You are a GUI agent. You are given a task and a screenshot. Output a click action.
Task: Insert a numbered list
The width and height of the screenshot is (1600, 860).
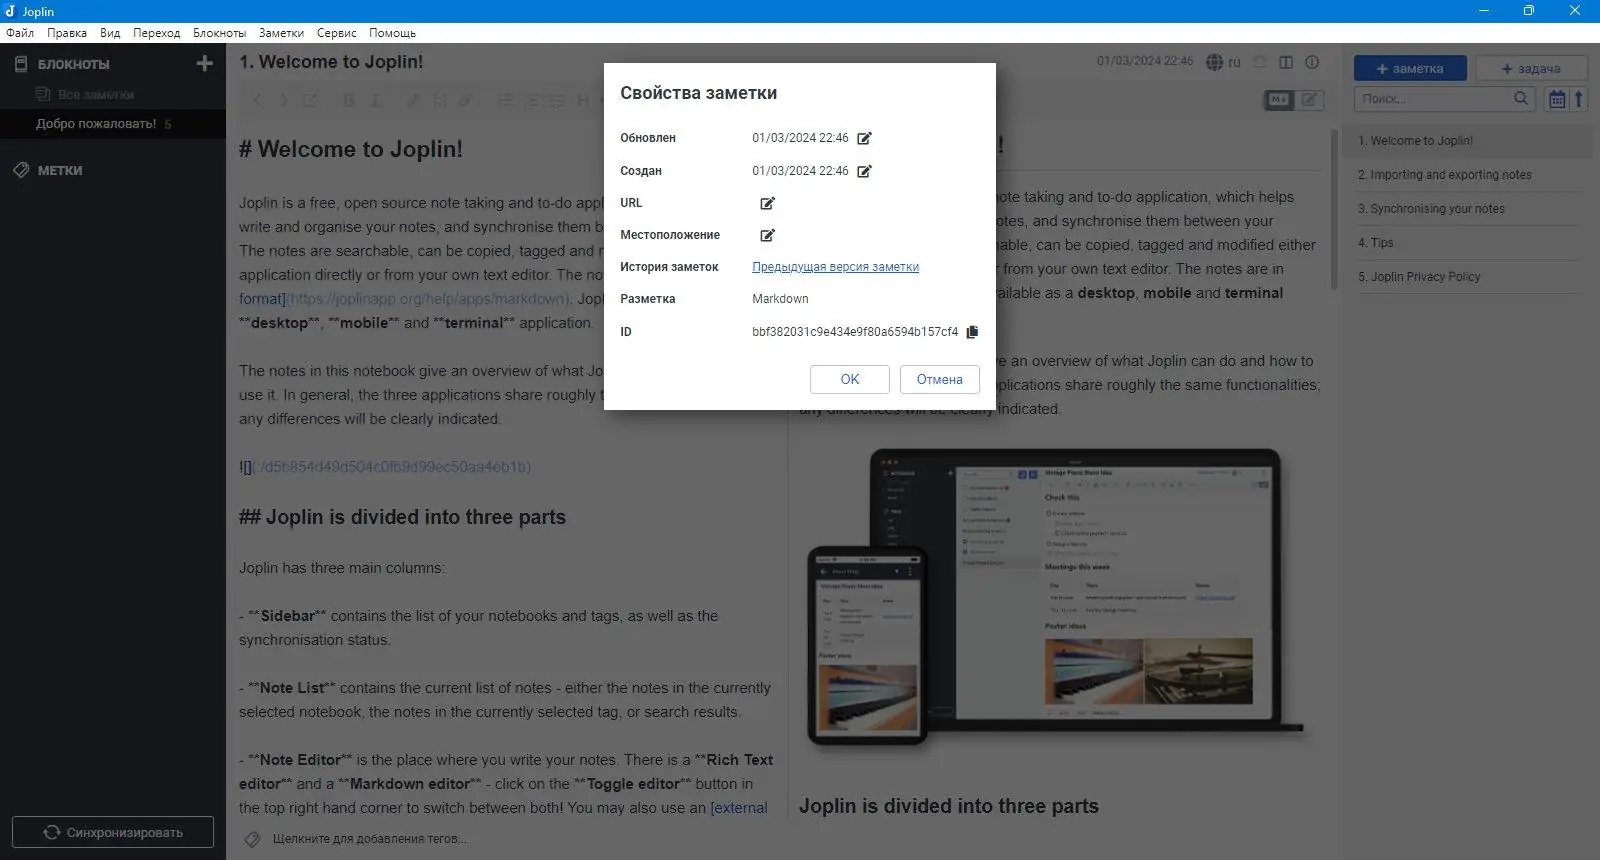[x=531, y=100]
